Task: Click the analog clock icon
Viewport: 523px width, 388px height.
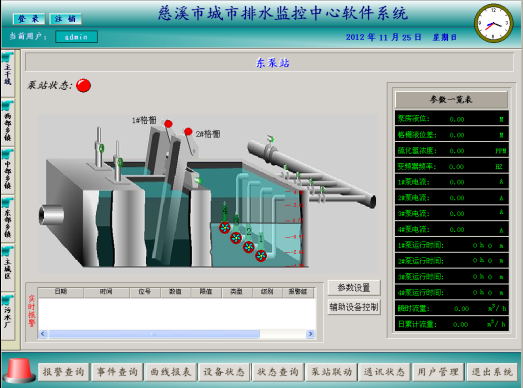Action: point(494,23)
